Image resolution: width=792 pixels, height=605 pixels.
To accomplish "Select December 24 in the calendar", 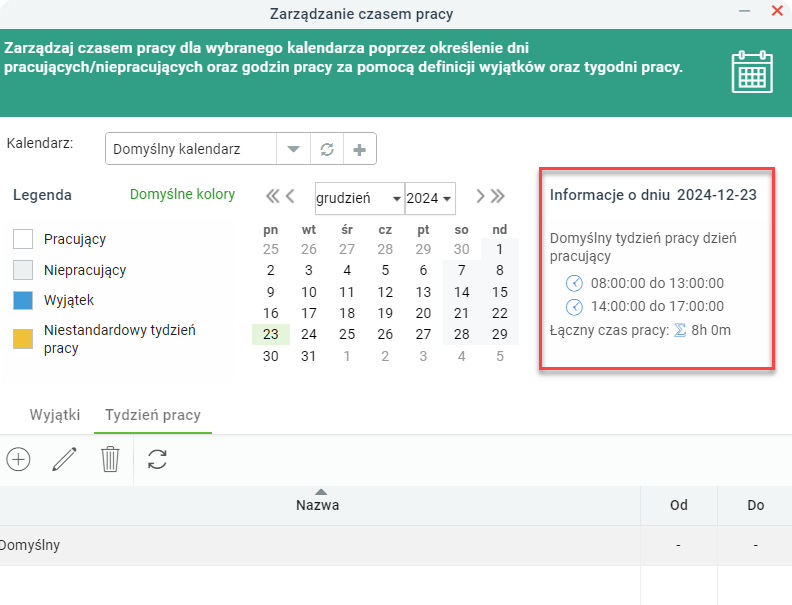I will pyautogui.click(x=309, y=334).
